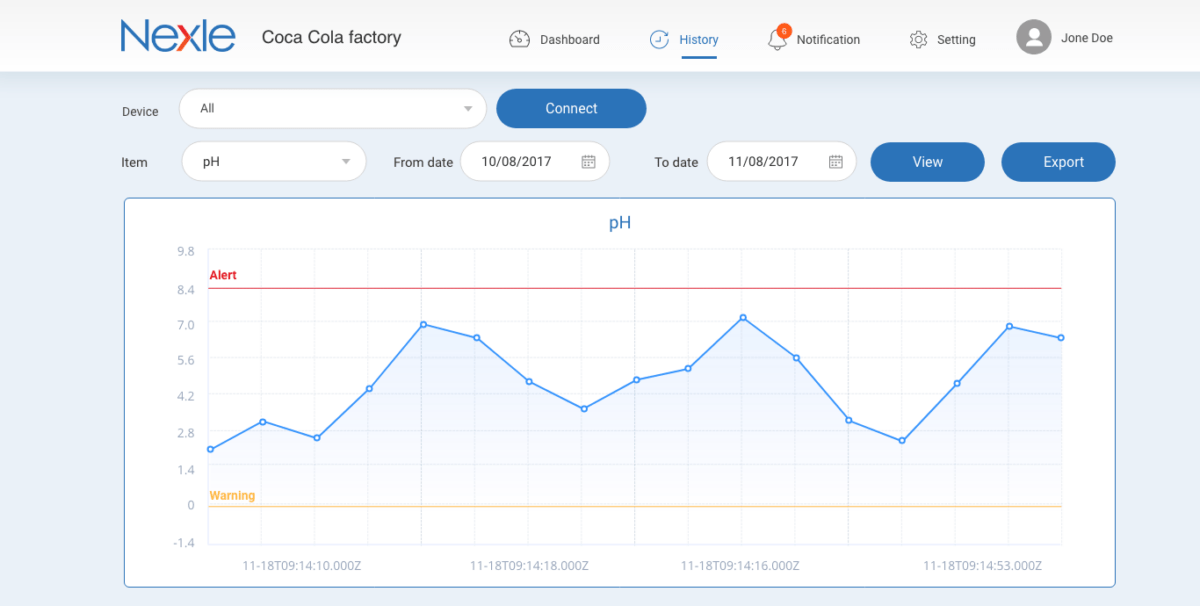Open the To date calendar icon
This screenshot has height=606, width=1200.
coord(836,162)
